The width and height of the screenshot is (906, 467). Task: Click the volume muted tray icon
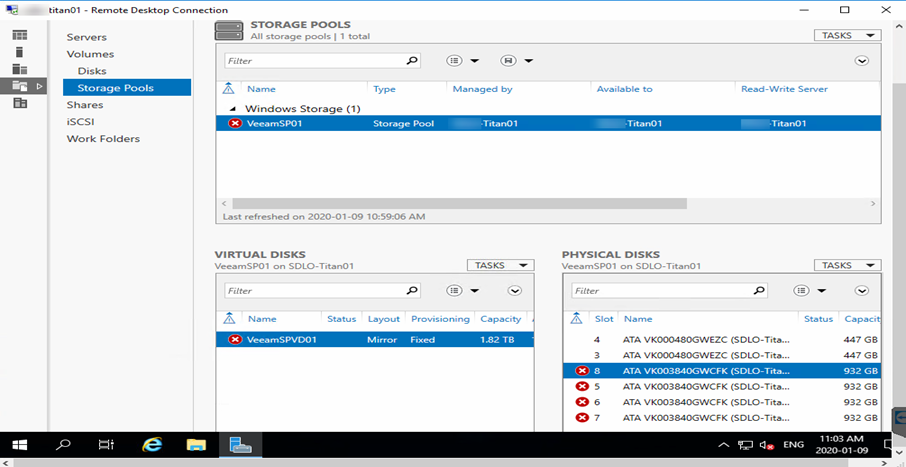click(x=767, y=445)
